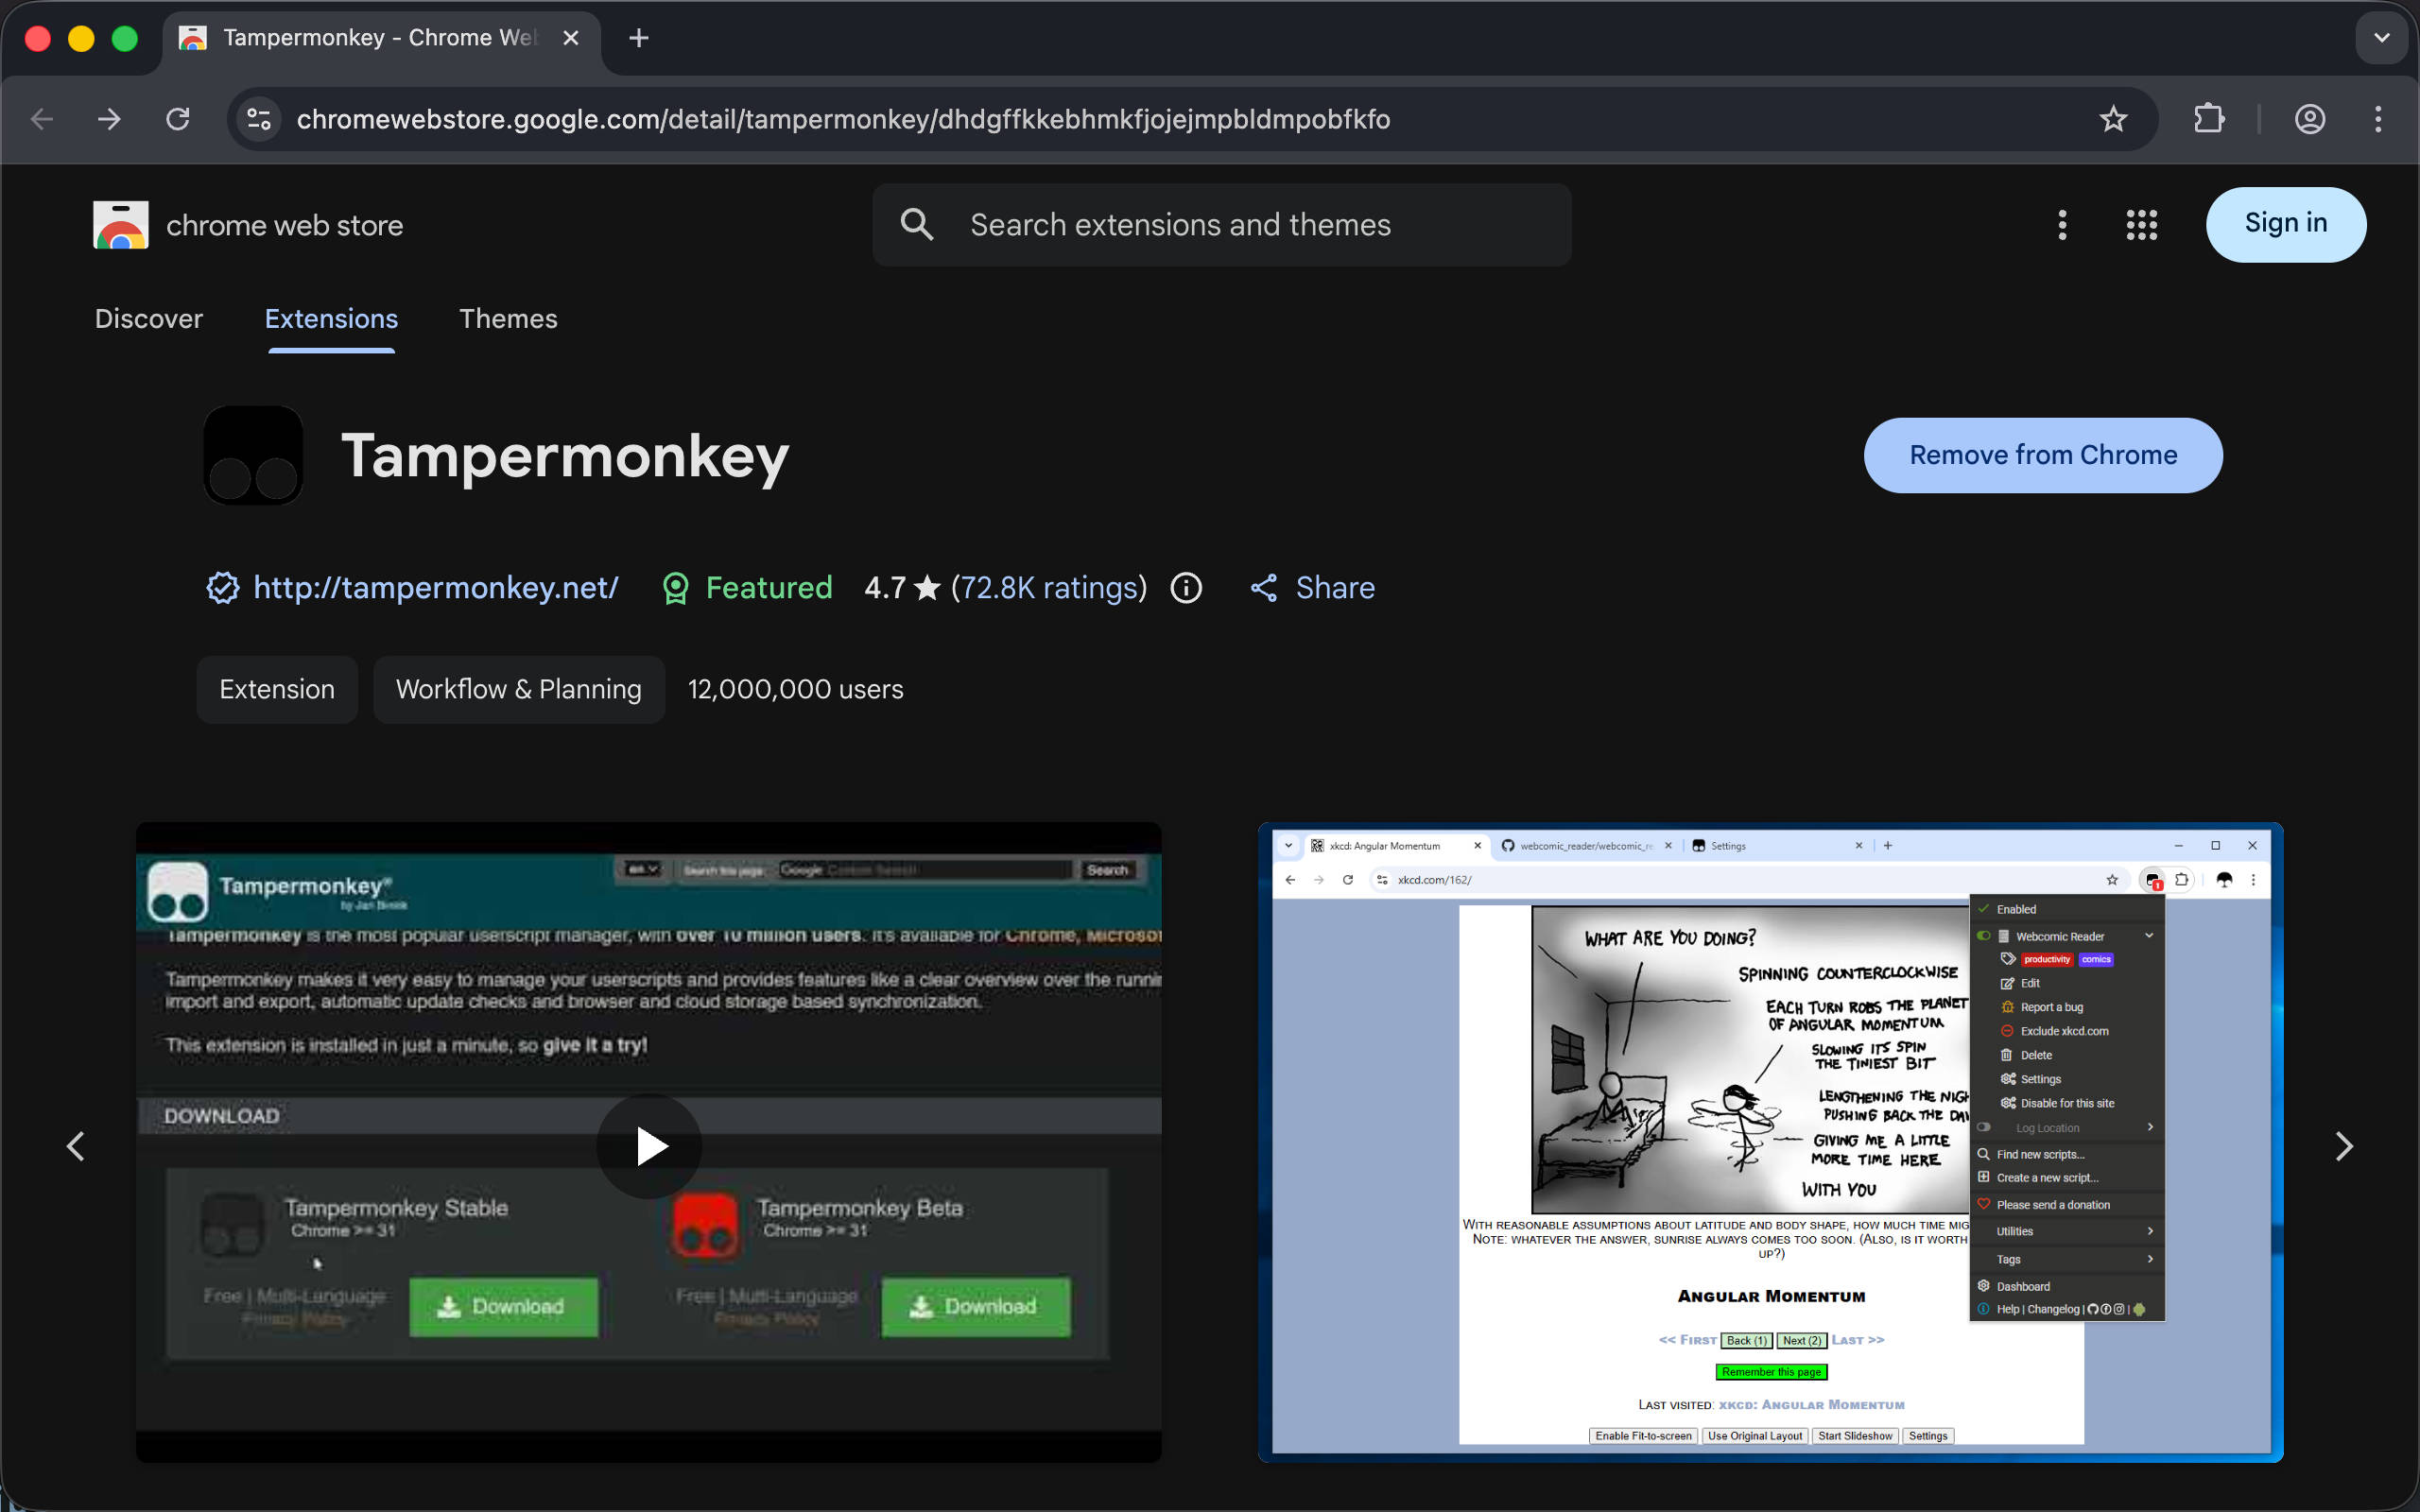This screenshot has width=2420, height=1512.
Task: Switch to the Themes tab
Action: 508,319
